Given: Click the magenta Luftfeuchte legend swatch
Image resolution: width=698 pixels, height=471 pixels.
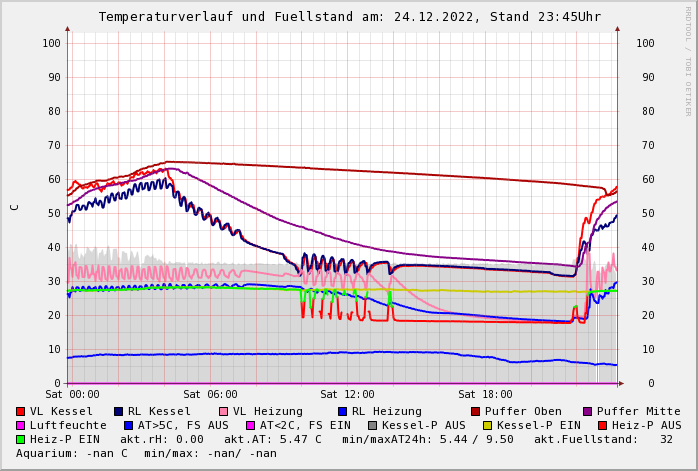Looking at the screenshot, I should click(x=21, y=425).
